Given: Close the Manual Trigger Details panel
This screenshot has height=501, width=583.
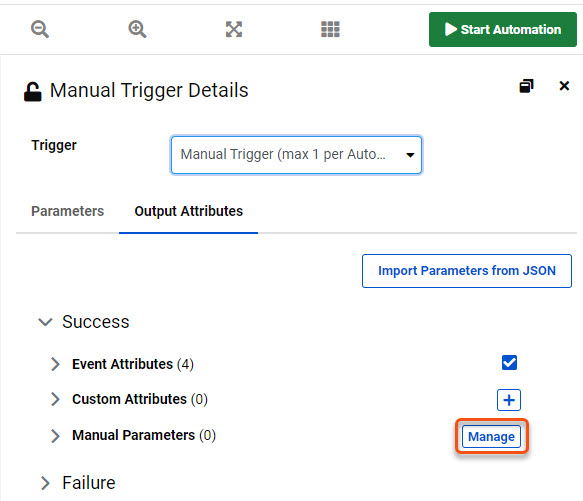Looking at the screenshot, I should point(564,86).
